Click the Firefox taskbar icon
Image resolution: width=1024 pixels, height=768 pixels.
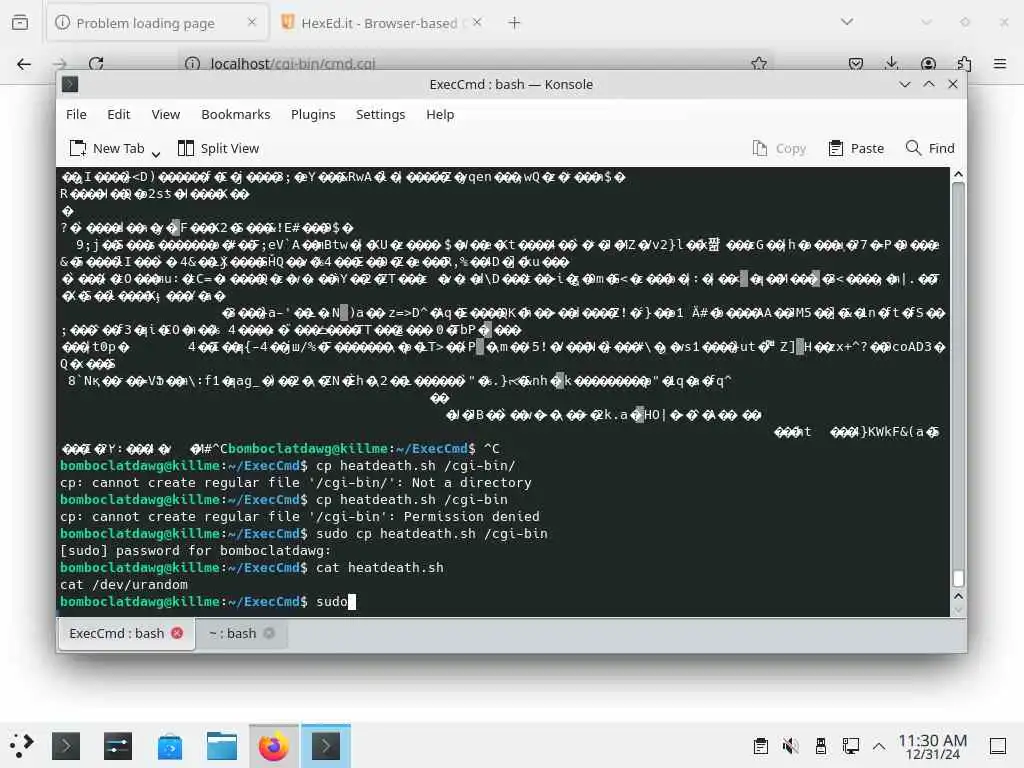coord(274,746)
